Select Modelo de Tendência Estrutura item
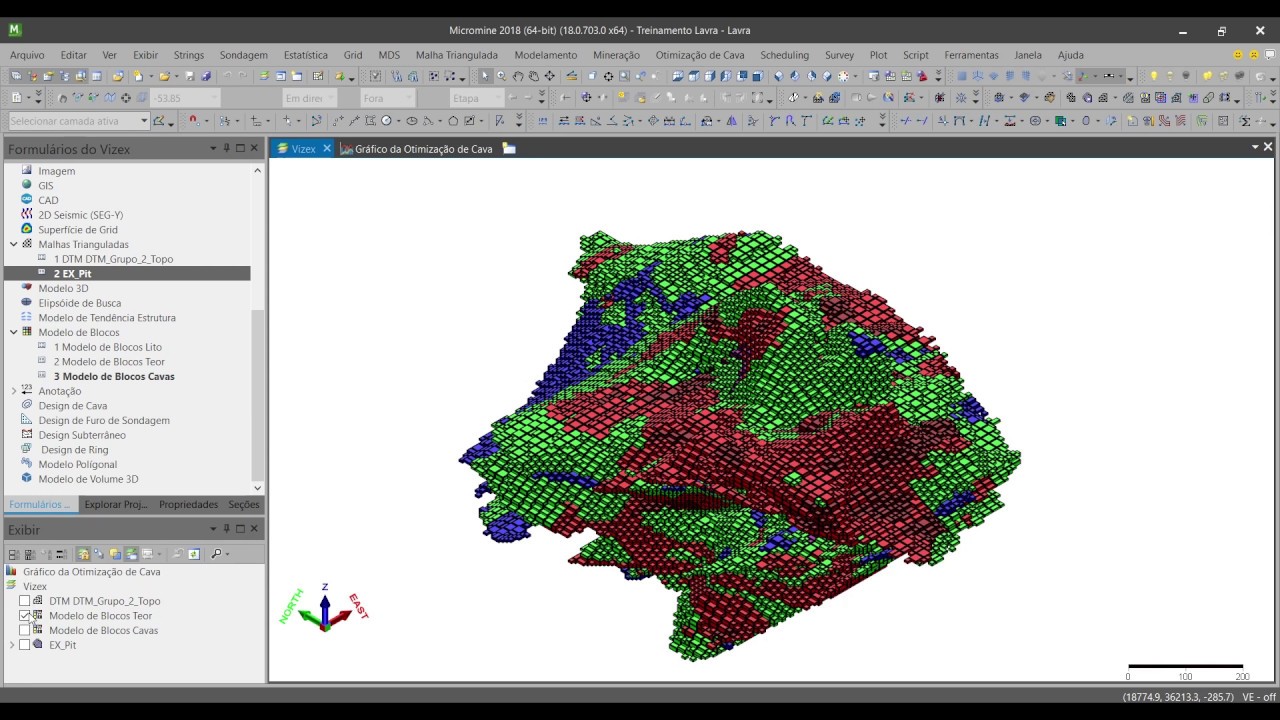This screenshot has width=1280, height=720. (x=107, y=317)
